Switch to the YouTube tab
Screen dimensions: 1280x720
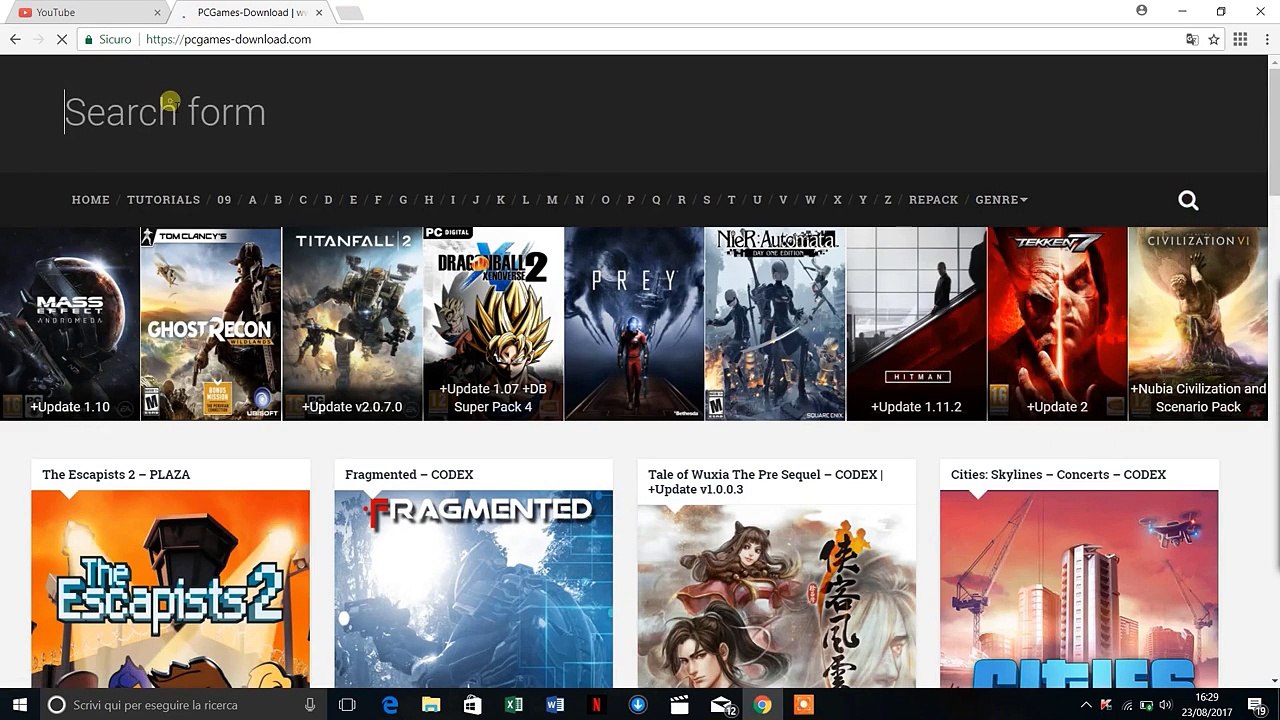[x=90, y=13]
